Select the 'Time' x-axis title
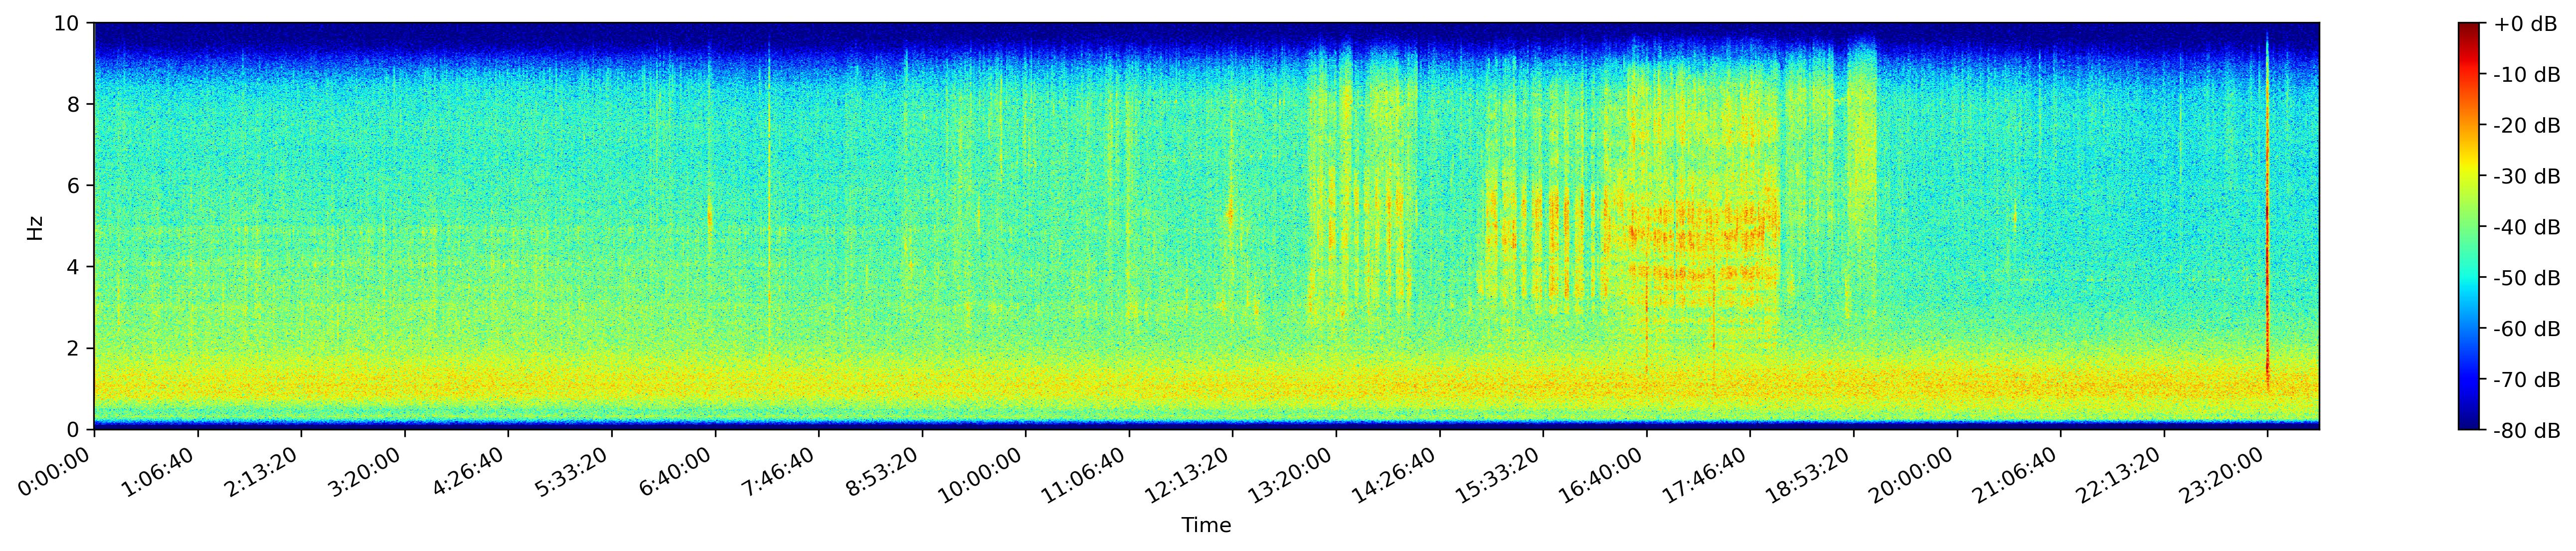 click(x=1206, y=526)
